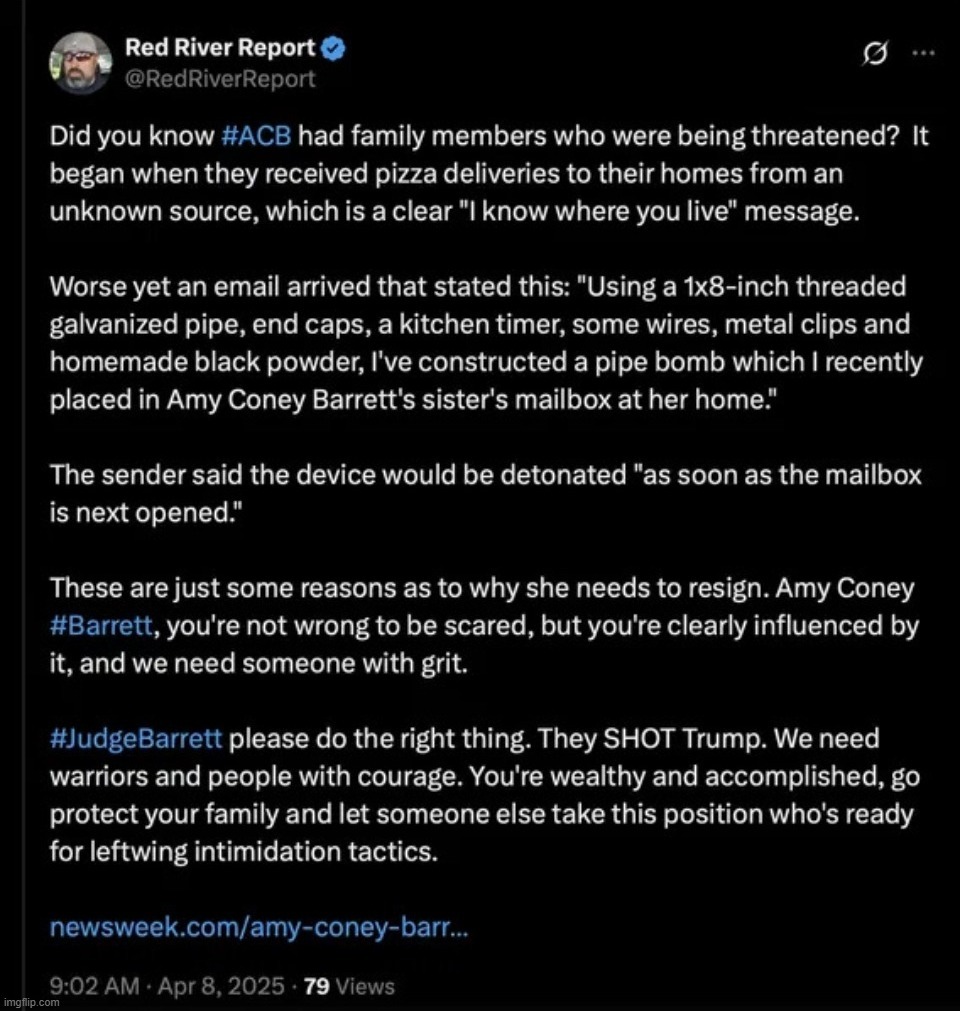
Task: Click the Apr 8, 2025 timestamp
Action: click(x=220, y=986)
